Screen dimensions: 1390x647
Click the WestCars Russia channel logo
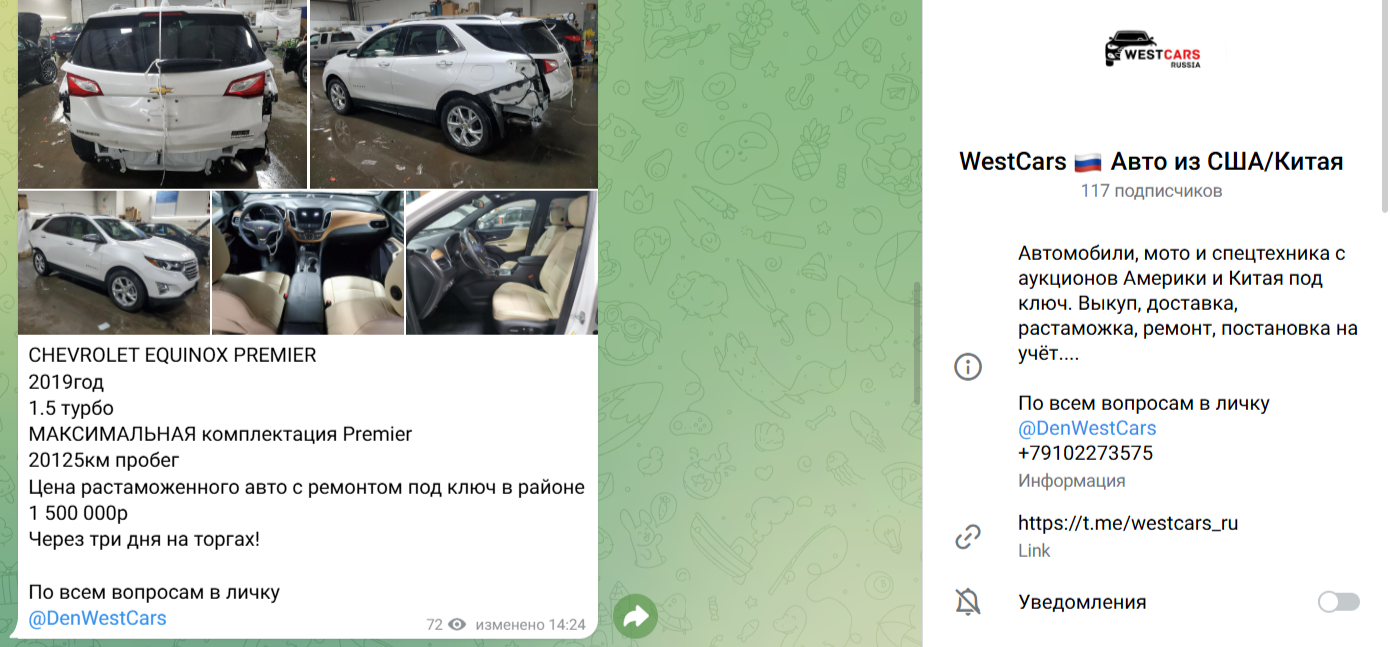[x=1151, y=50]
